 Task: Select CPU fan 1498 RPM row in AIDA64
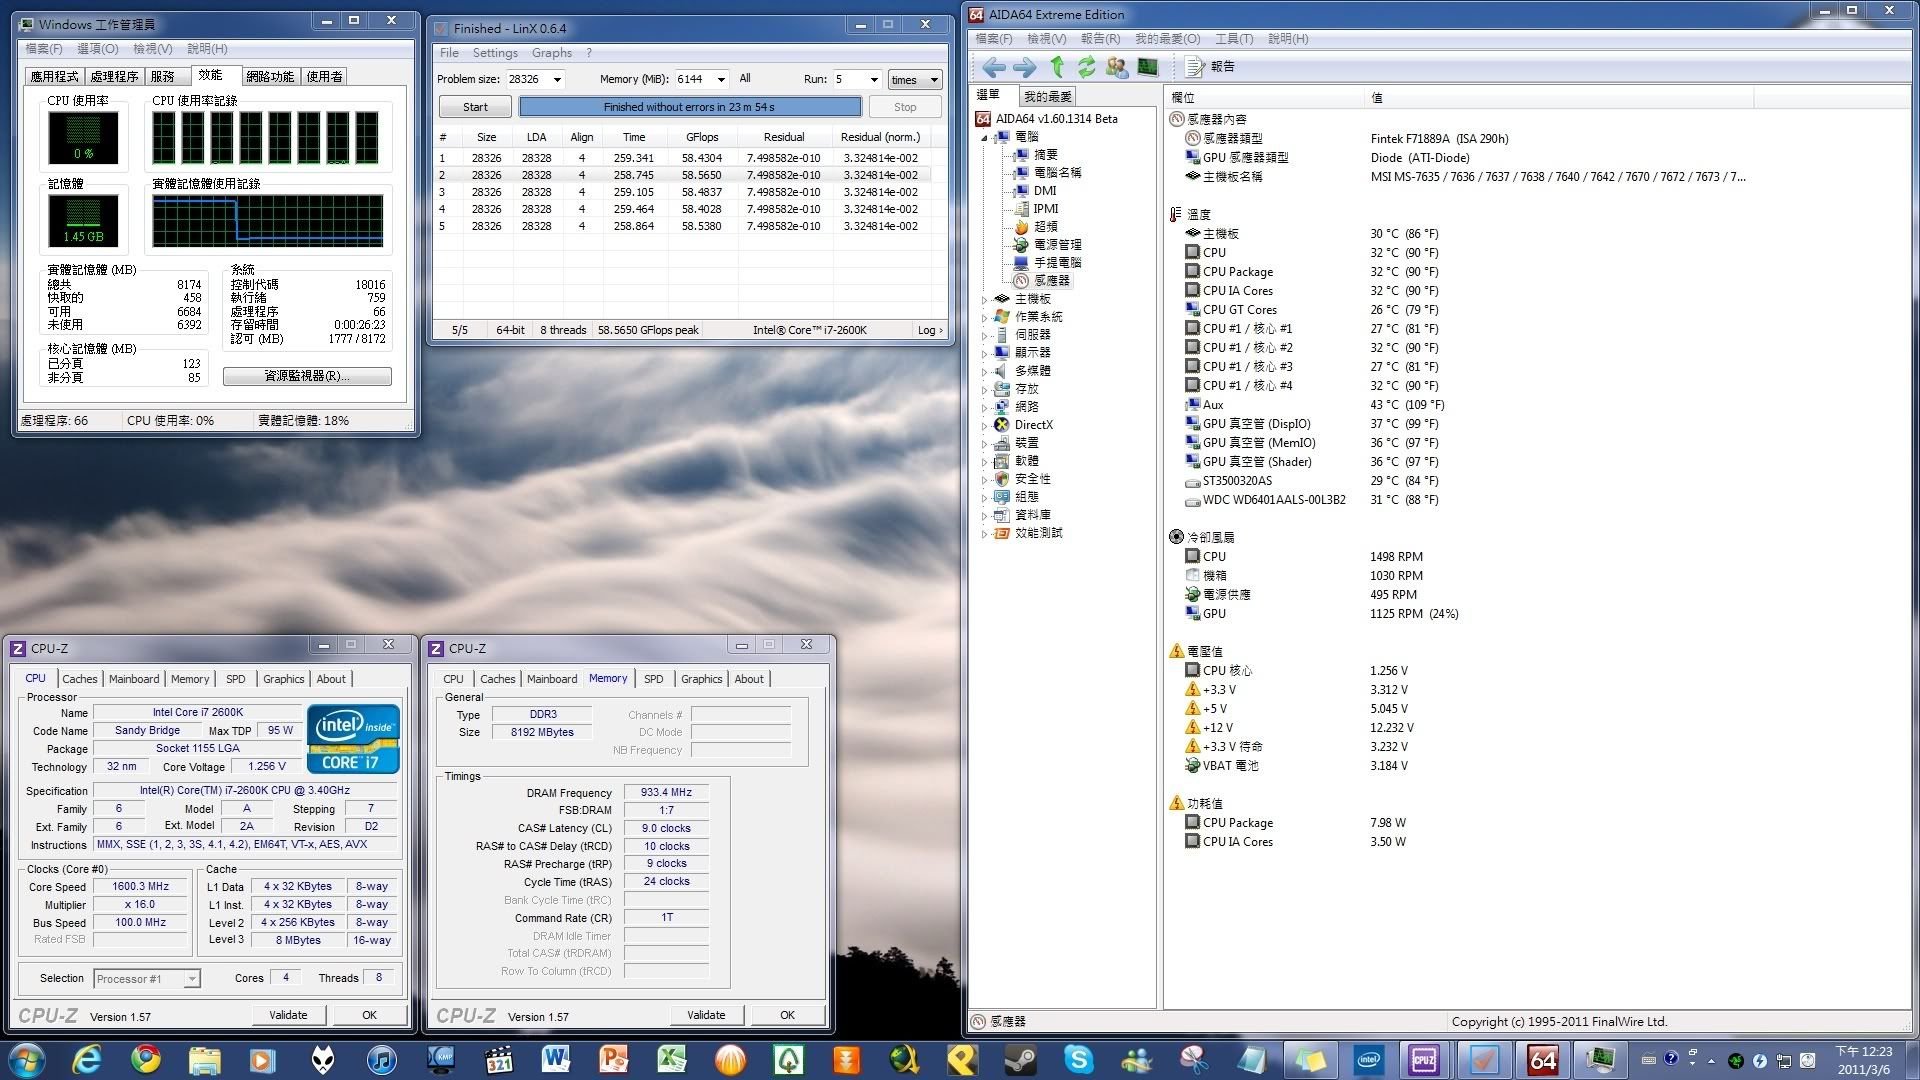click(x=1304, y=557)
